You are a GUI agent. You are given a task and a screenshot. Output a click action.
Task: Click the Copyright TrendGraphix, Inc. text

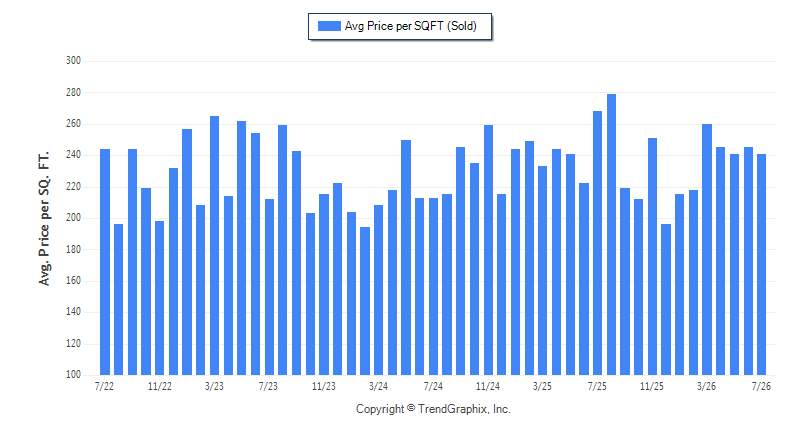(433, 409)
